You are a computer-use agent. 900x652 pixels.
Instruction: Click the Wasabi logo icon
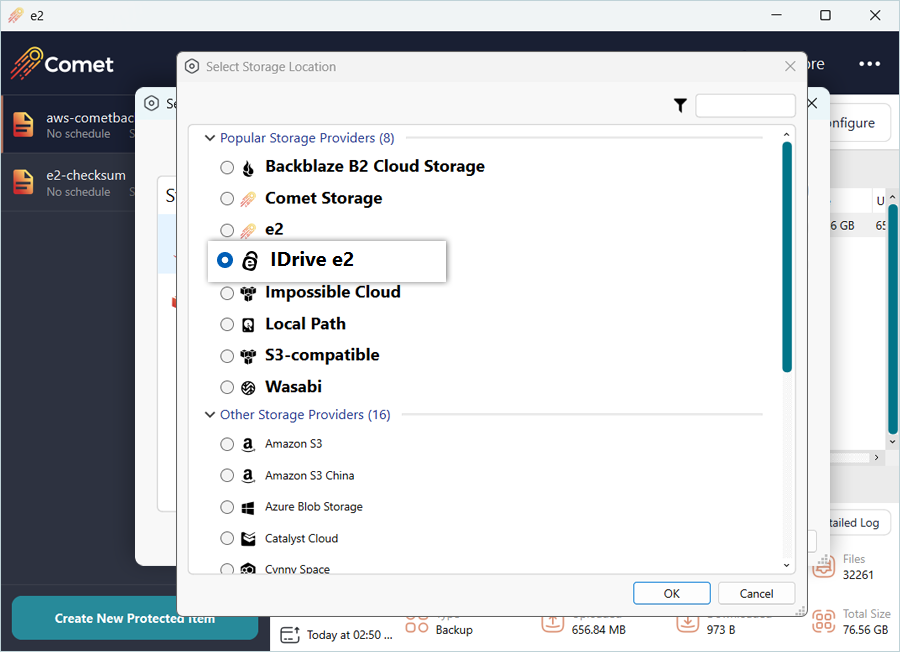248,388
